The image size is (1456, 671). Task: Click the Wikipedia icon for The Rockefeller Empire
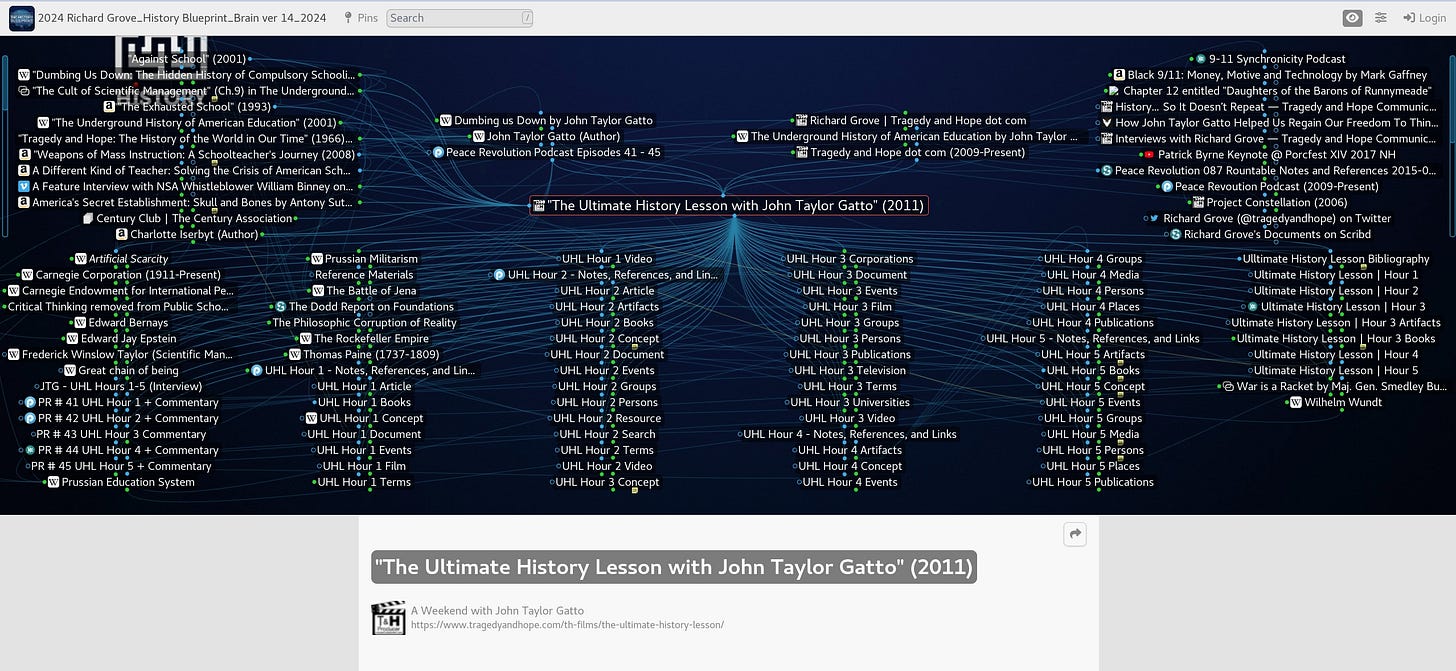tap(306, 338)
